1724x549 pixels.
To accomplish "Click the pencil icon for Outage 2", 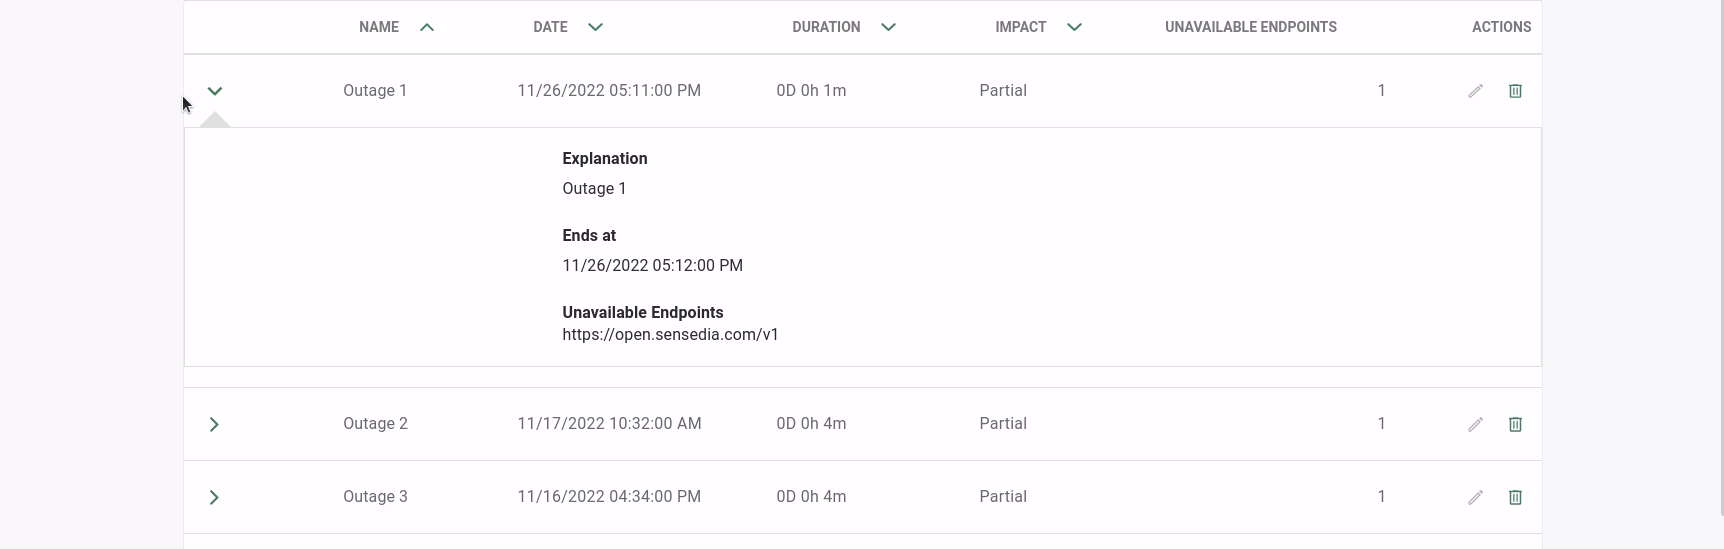I will 1475,424.
